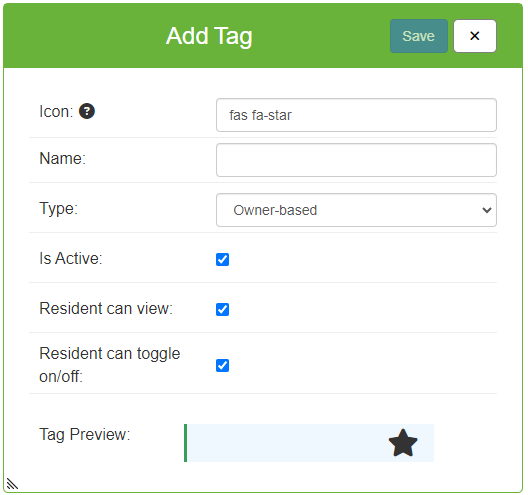Expand the Type chevron arrow

487,210
